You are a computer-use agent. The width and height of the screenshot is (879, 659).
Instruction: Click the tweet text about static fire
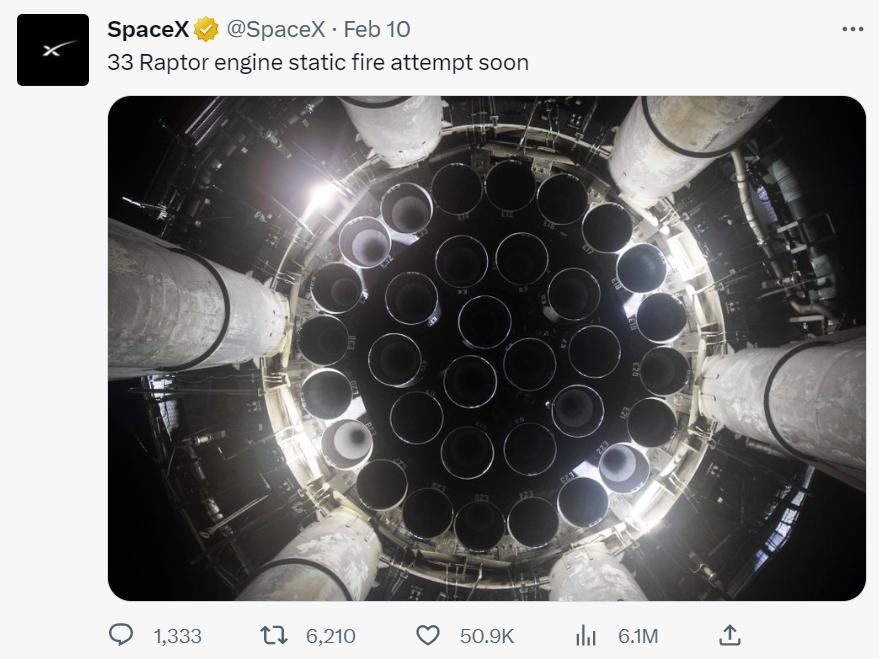318,62
